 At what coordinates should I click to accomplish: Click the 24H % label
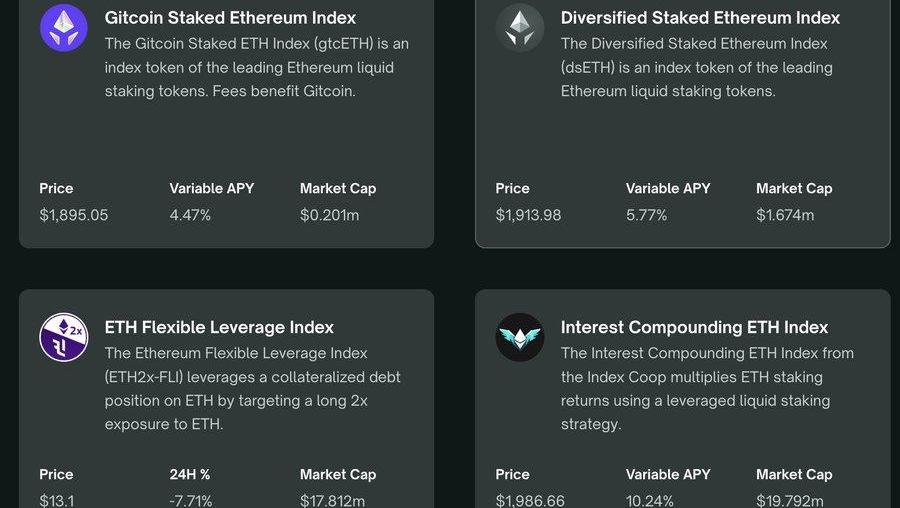point(190,474)
